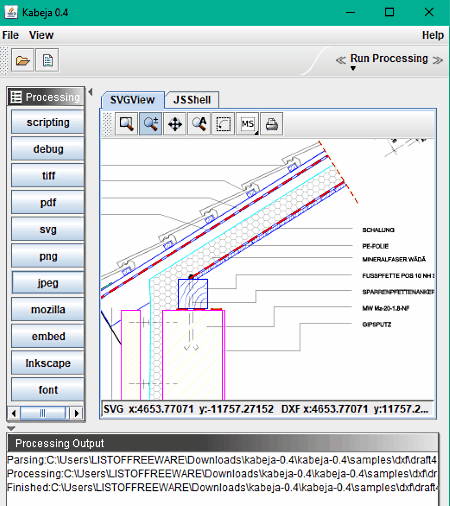Click the GIPSPUTZ label in the drawing
The width and height of the screenshot is (450, 506).
pos(377,324)
